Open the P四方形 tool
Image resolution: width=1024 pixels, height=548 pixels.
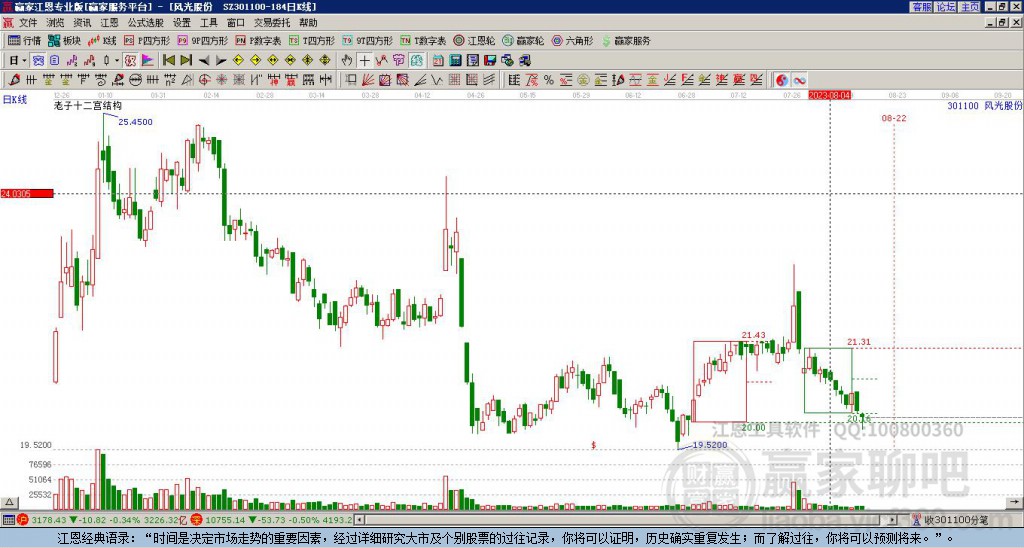tap(147, 40)
